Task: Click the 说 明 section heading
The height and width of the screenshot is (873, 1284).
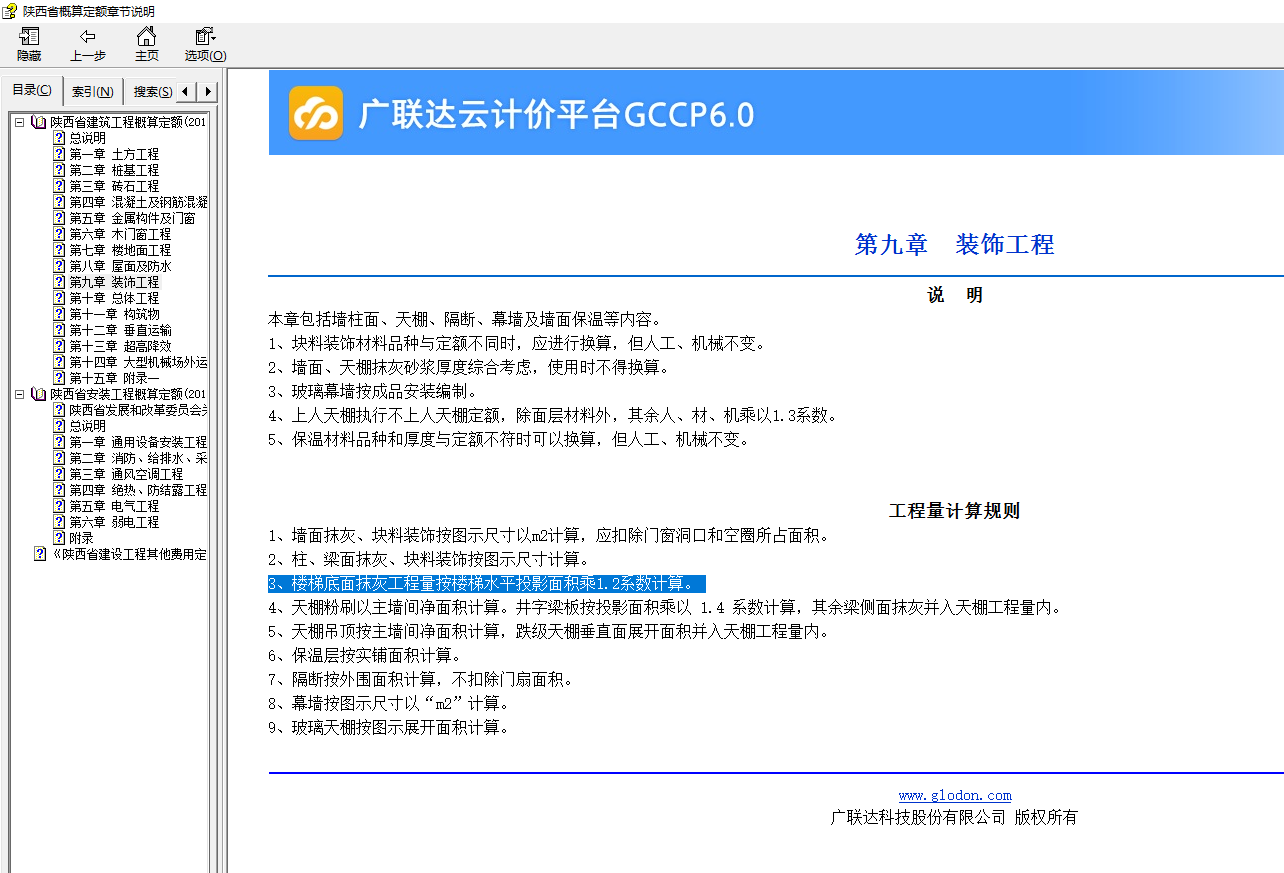Action: [x=955, y=296]
